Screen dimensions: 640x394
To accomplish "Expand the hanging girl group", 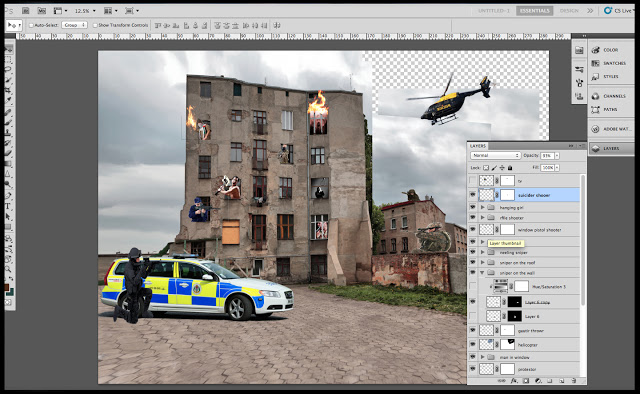I will (x=482, y=207).
